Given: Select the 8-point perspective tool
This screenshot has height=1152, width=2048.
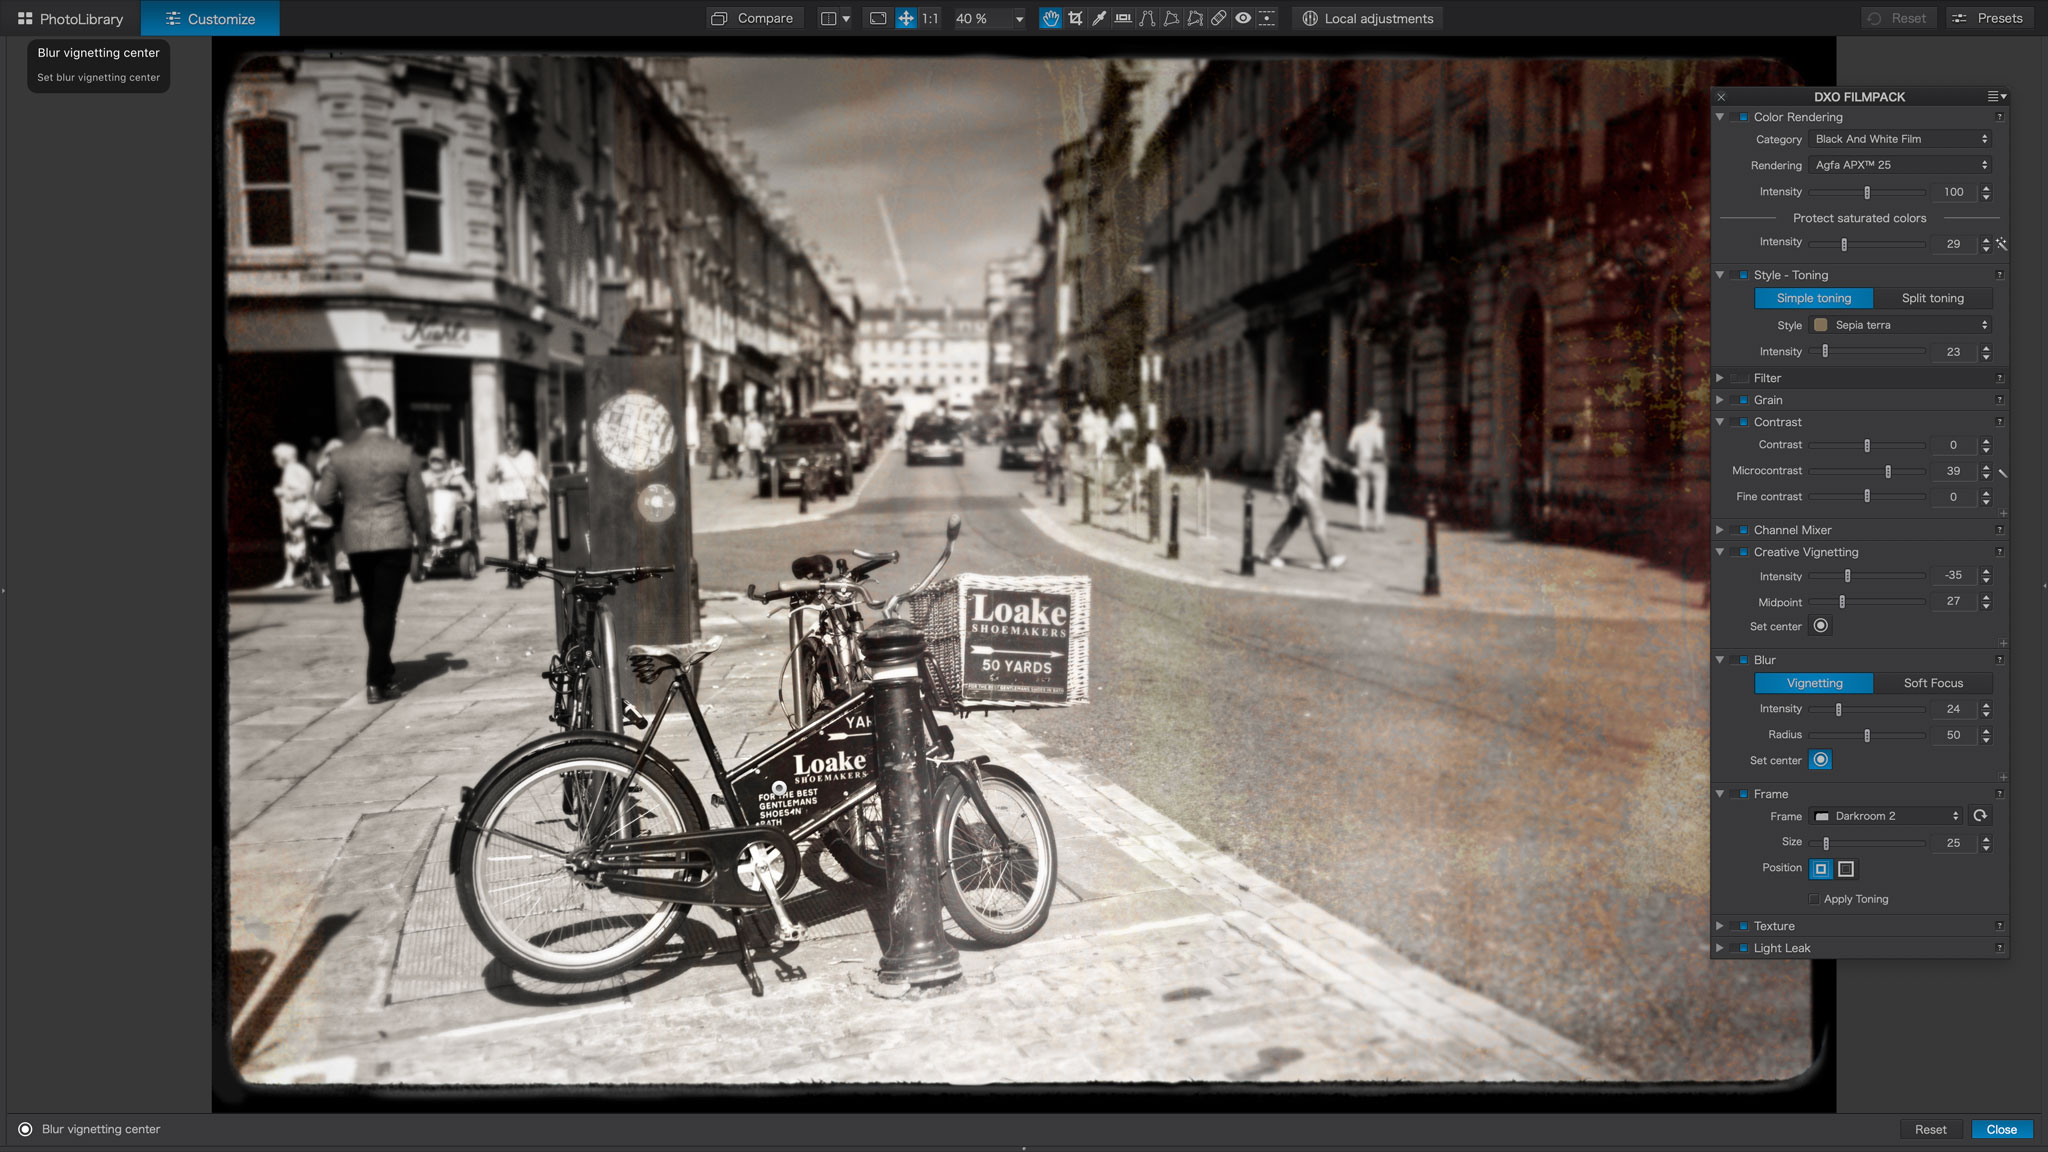Looking at the screenshot, I should pos(1195,18).
